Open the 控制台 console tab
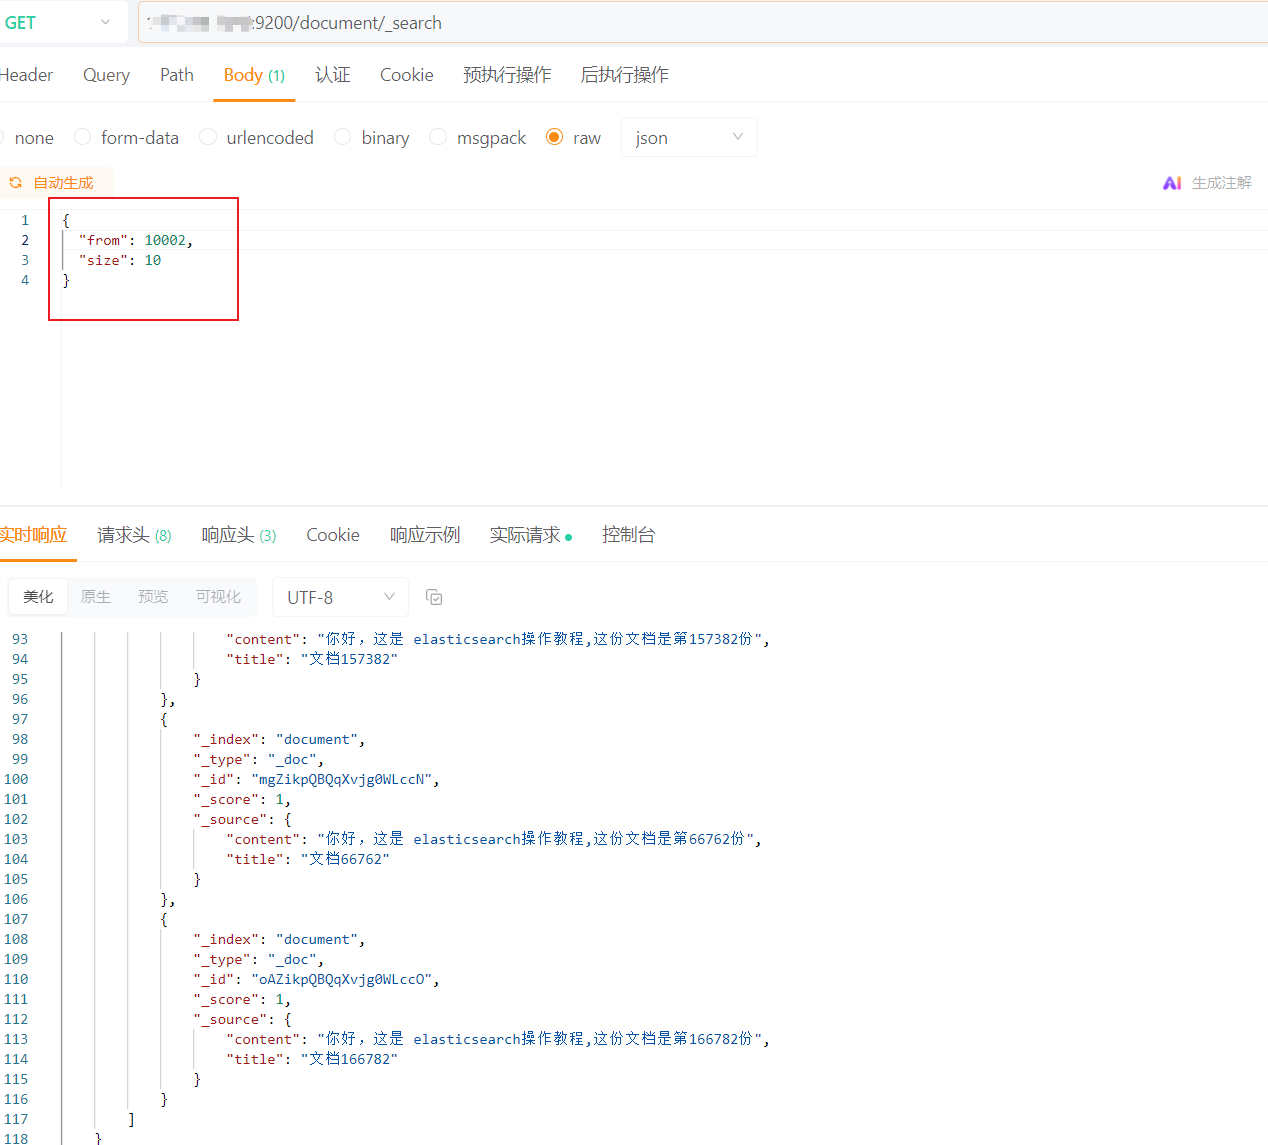1268x1145 pixels. (x=628, y=535)
